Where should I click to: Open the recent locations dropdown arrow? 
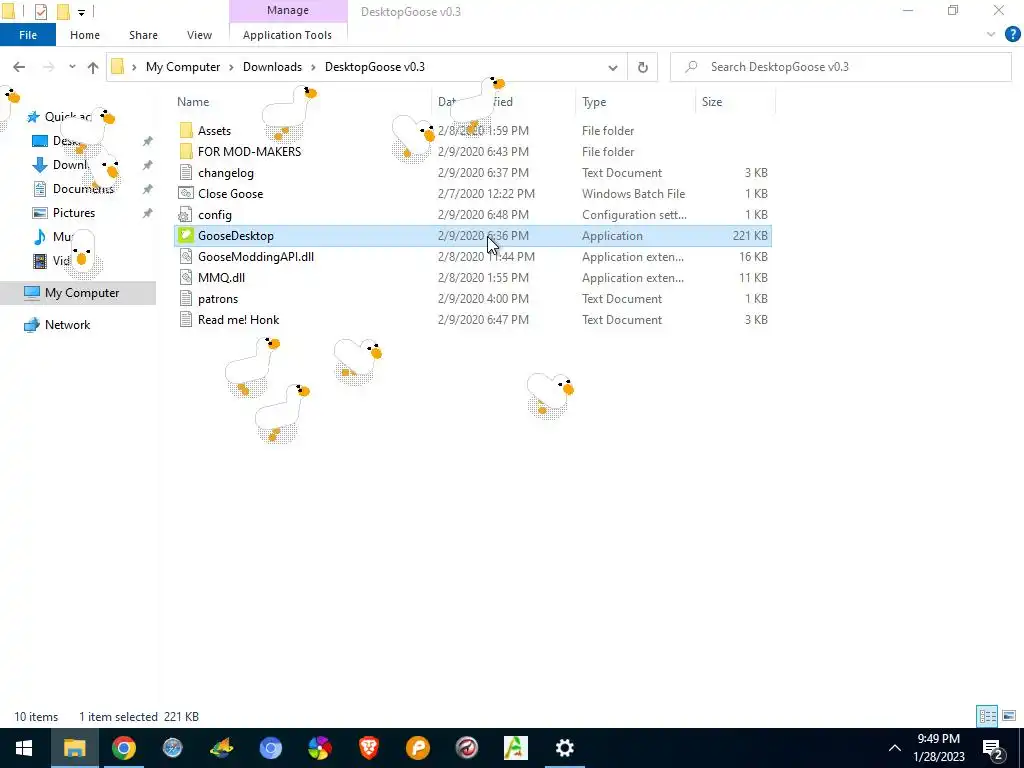72,67
